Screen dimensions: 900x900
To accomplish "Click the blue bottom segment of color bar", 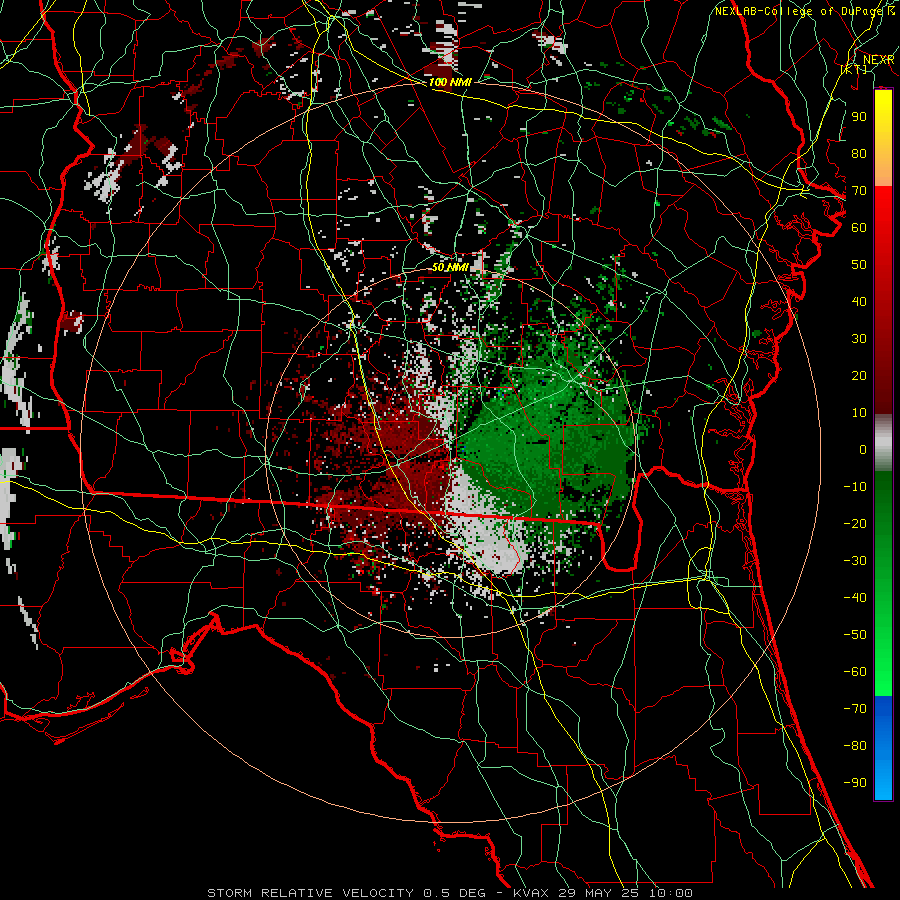I will pyautogui.click(x=883, y=747).
